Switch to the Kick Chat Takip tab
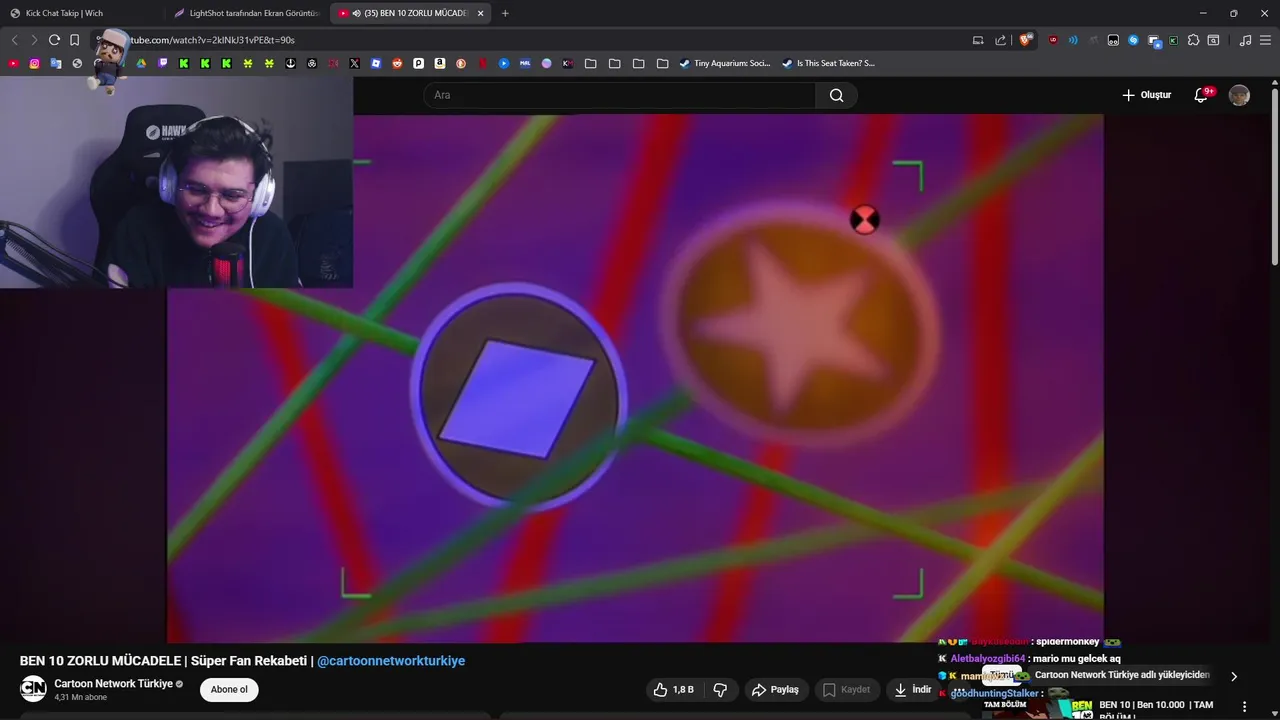Viewport: 1280px width, 720px height. click(x=82, y=13)
